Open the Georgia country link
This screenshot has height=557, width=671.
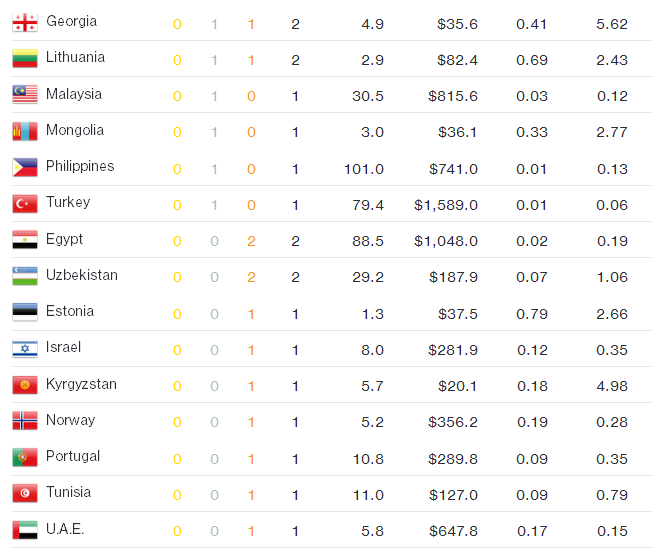[71, 22]
